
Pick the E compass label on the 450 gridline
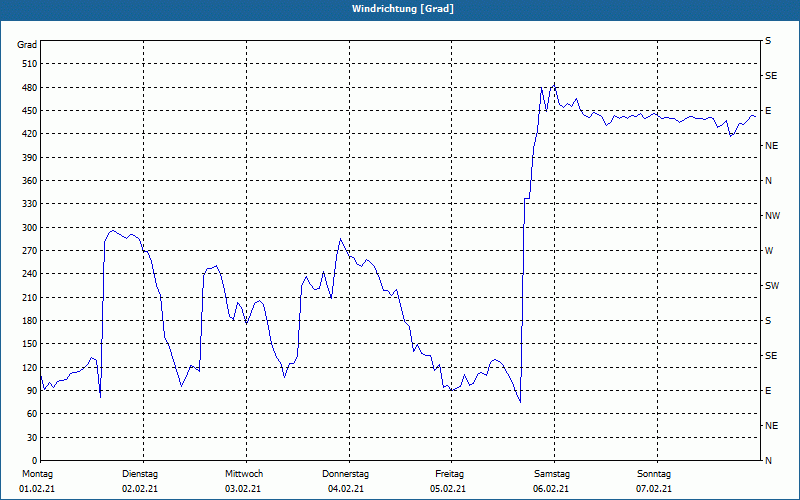(768, 111)
